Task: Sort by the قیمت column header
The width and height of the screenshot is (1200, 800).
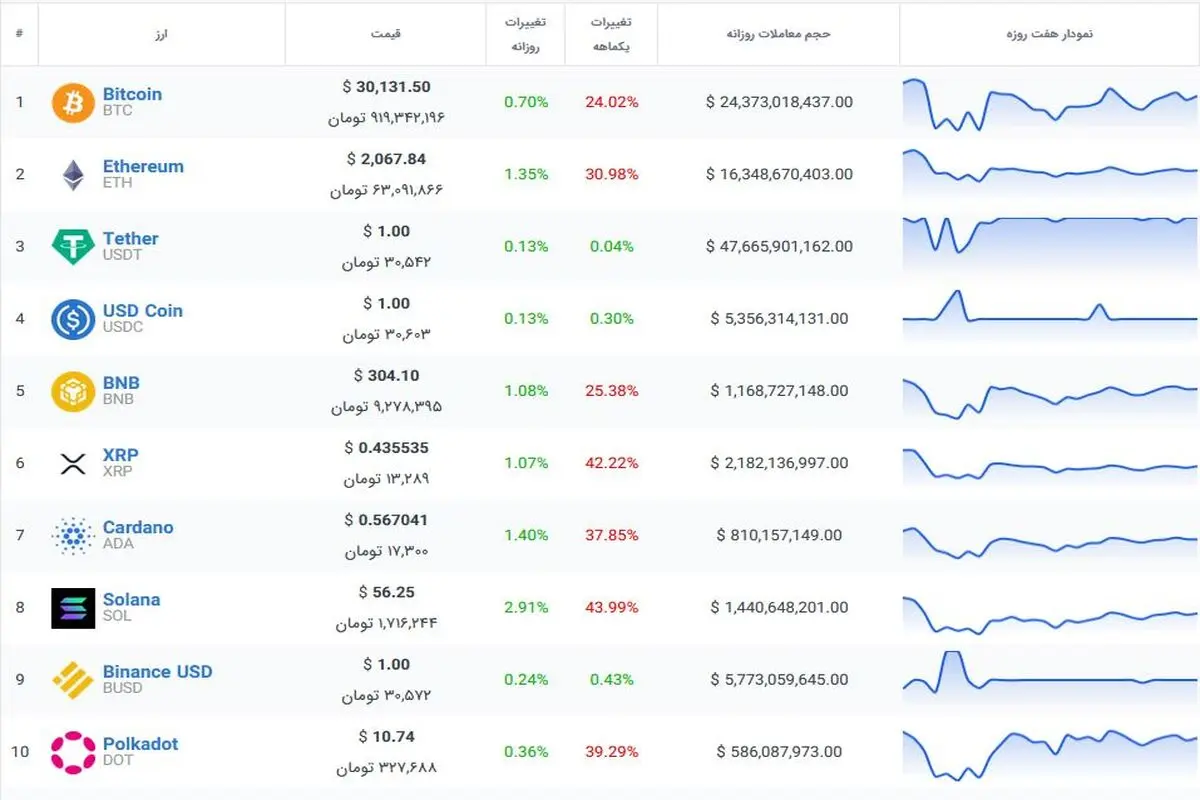Action: [x=386, y=34]
